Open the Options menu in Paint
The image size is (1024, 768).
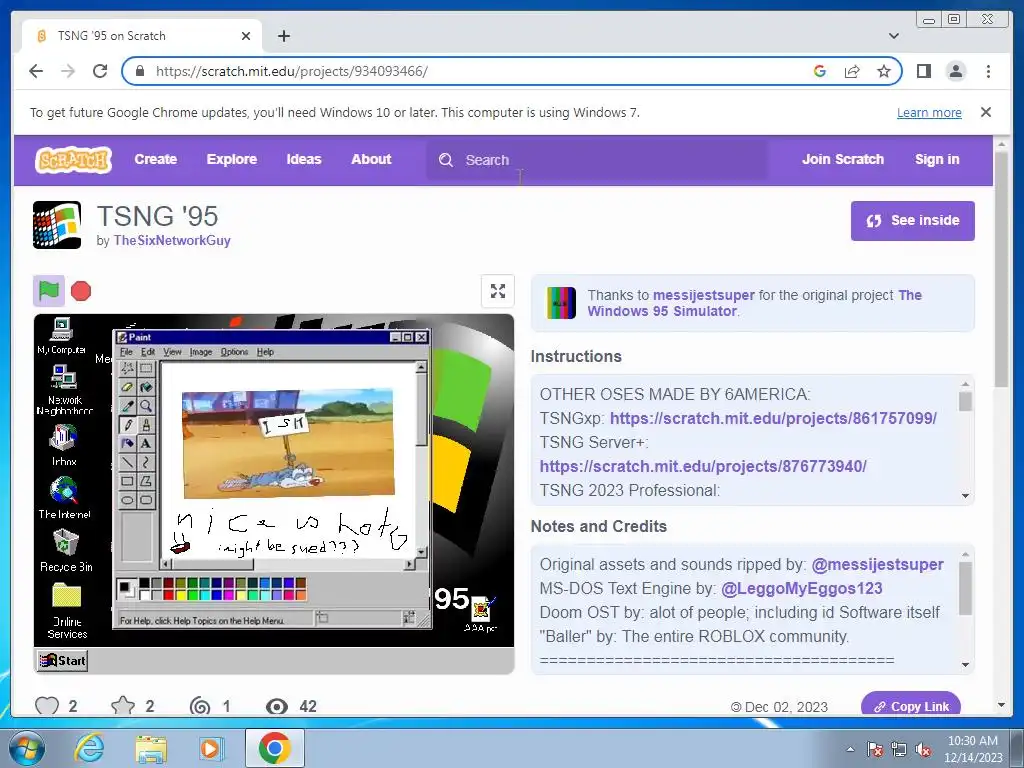[234, 352]
